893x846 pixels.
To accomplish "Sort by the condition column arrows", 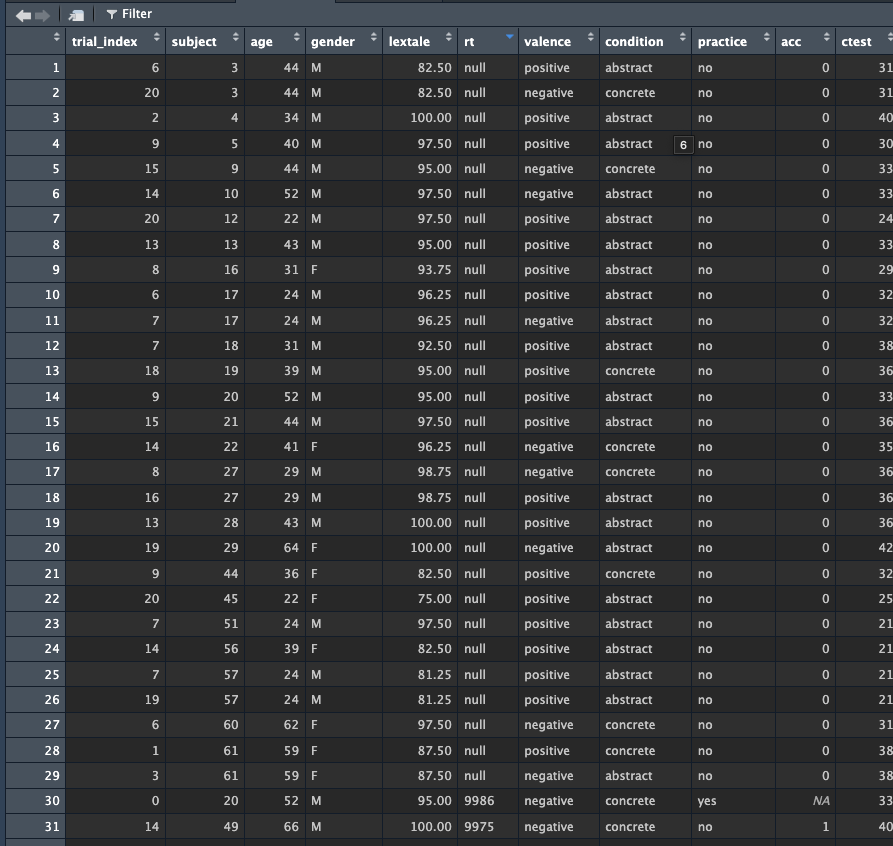I will (683, 38).
